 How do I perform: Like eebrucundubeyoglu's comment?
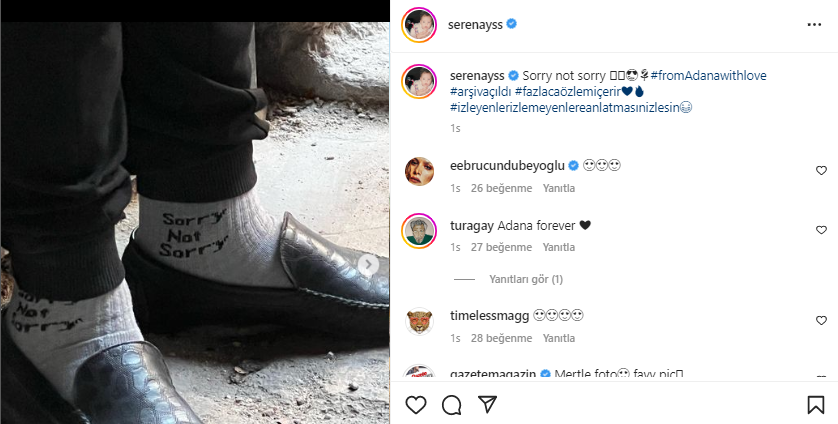pos(821,171)
